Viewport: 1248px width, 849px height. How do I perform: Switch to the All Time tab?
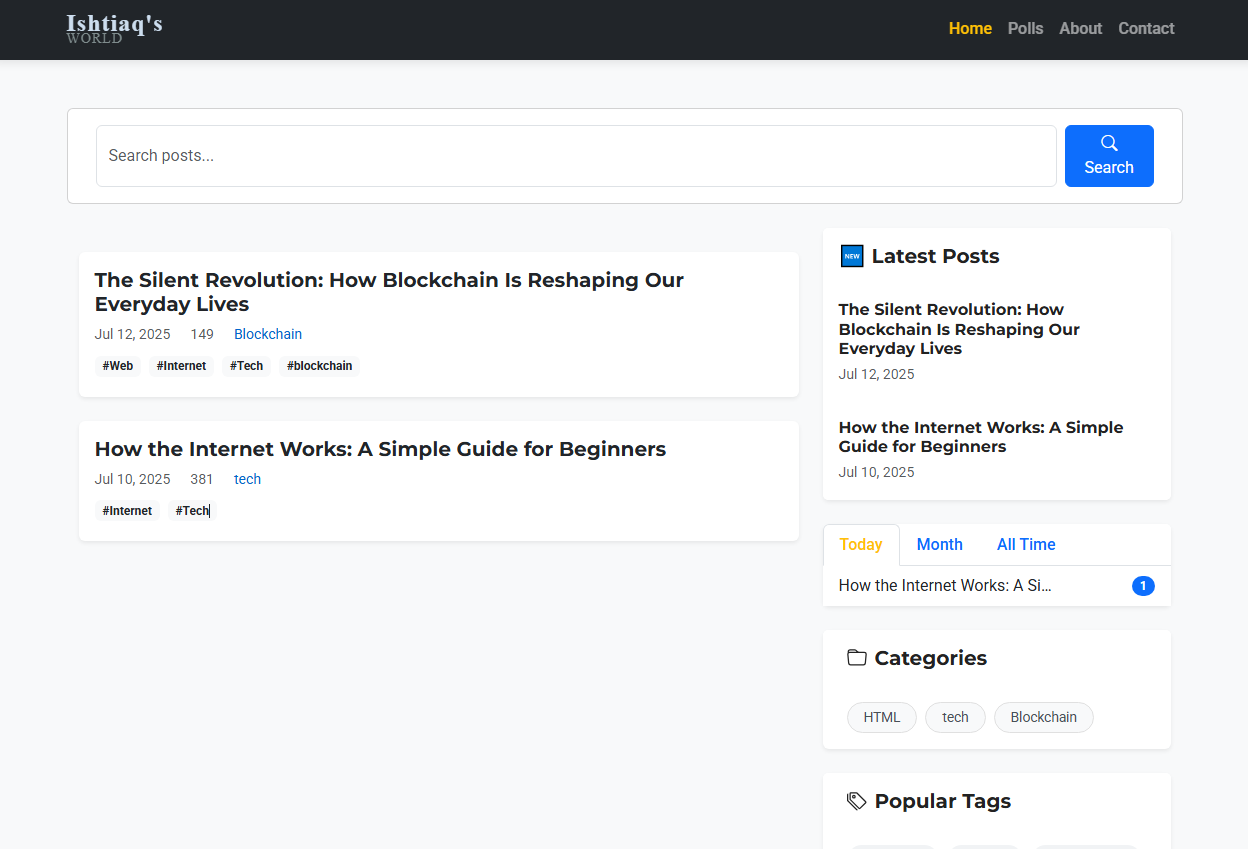coord(1026,545)
